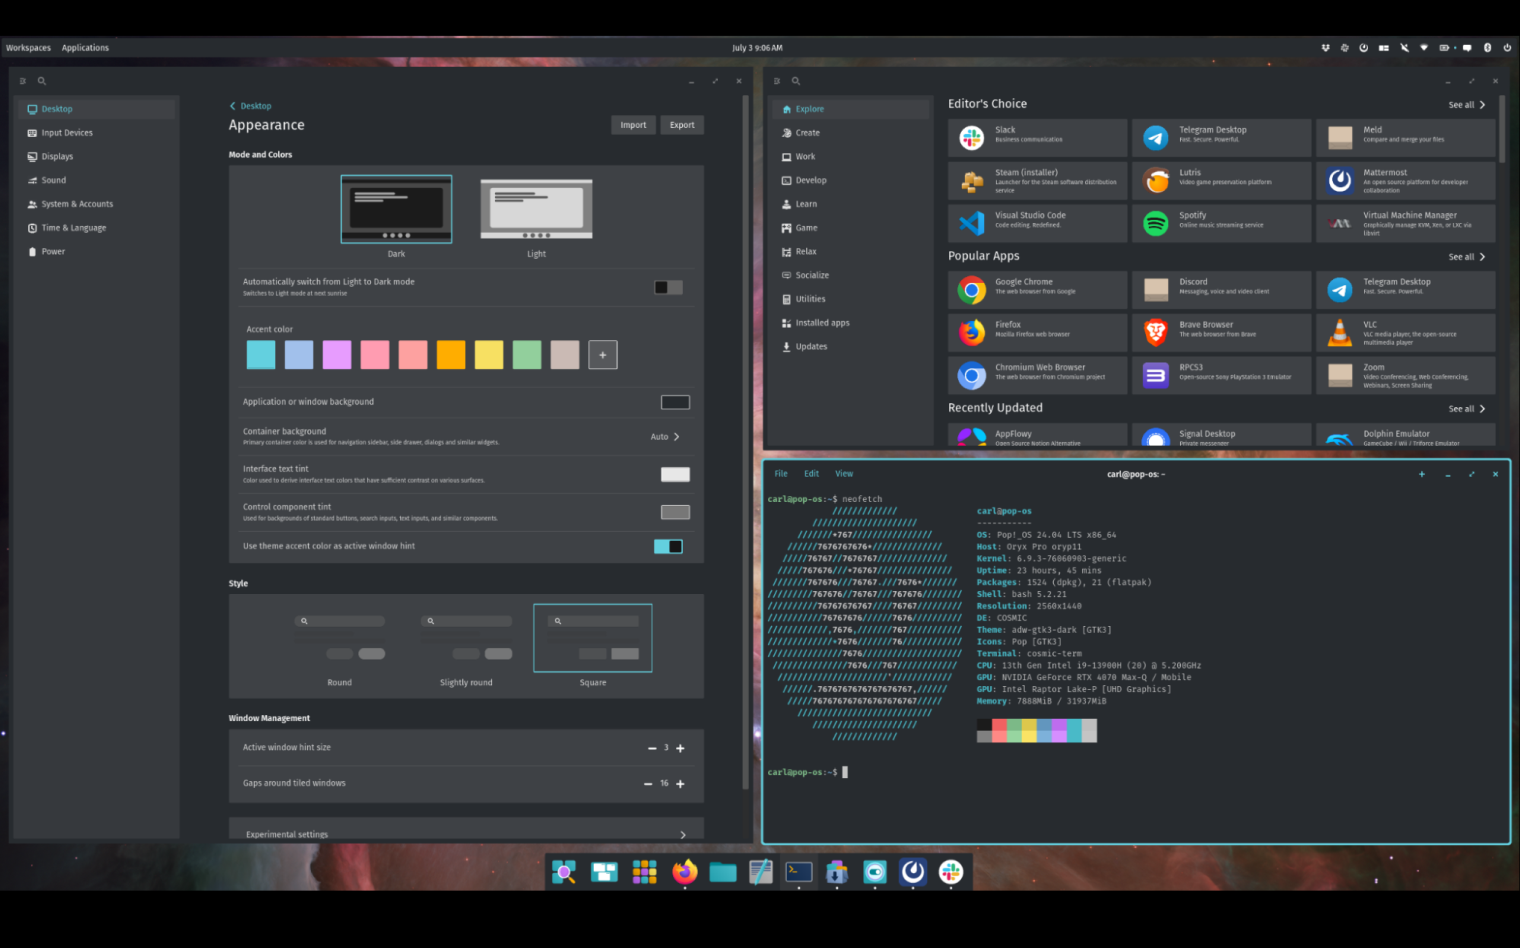Click See all next to Popular Apps

(x=1466, y=257)
